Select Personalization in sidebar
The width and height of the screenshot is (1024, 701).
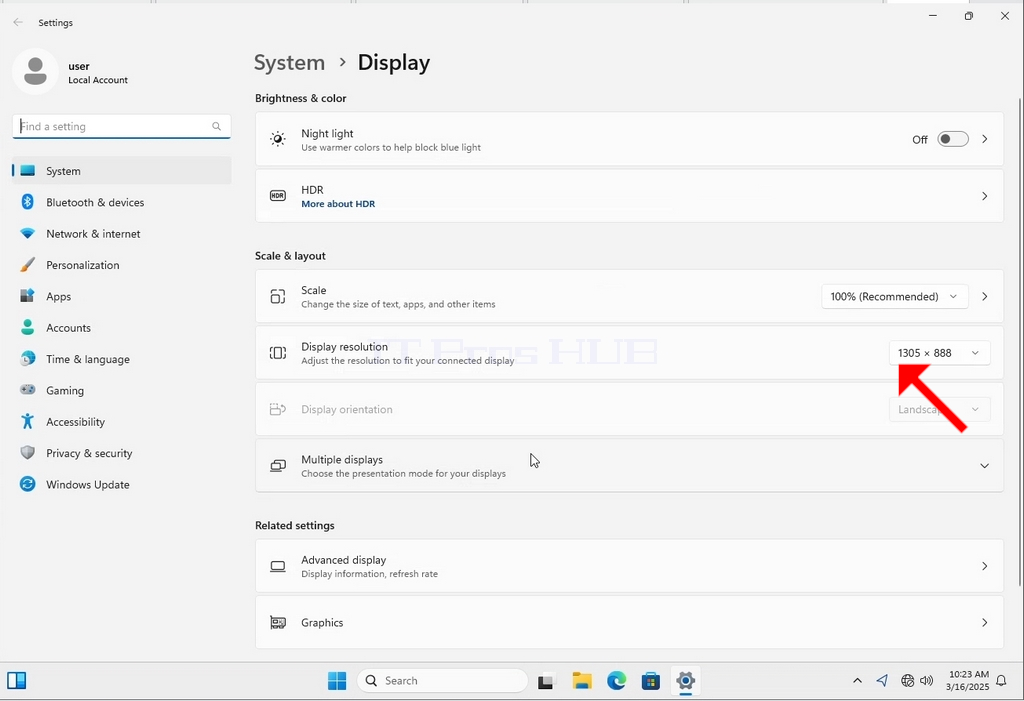pyautogui.click(x=121, y=265)
